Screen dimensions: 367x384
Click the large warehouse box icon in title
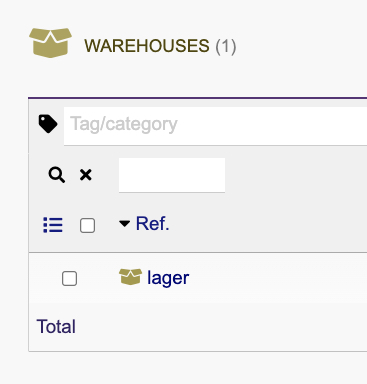[x=50, y=43]
